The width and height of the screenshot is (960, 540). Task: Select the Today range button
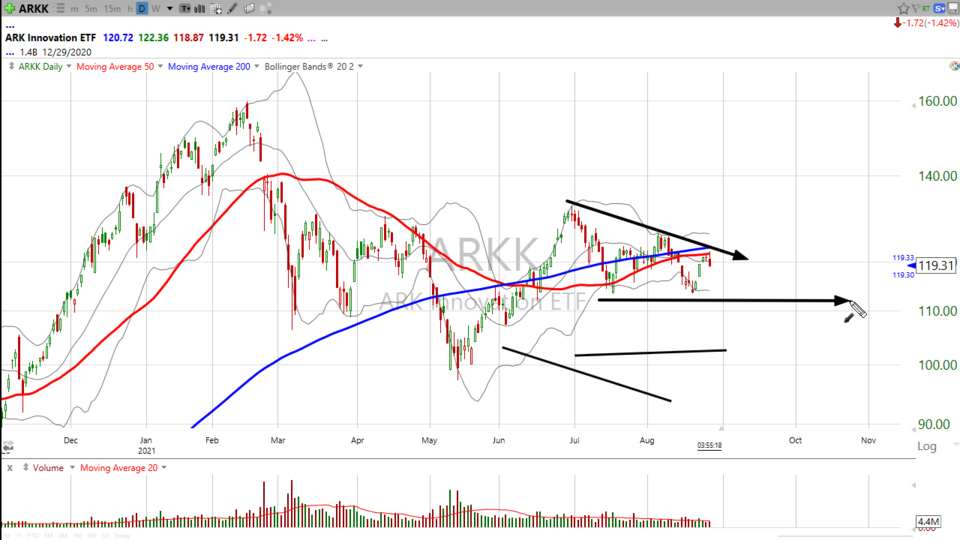(x=122, y=536)
